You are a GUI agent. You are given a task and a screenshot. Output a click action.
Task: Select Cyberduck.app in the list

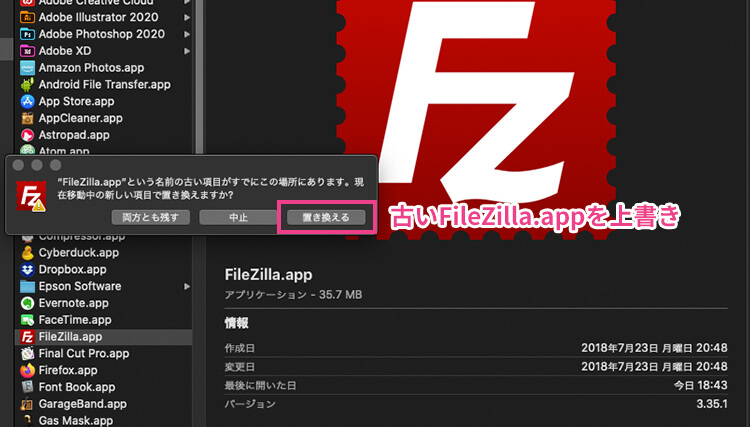coord(80,252)
